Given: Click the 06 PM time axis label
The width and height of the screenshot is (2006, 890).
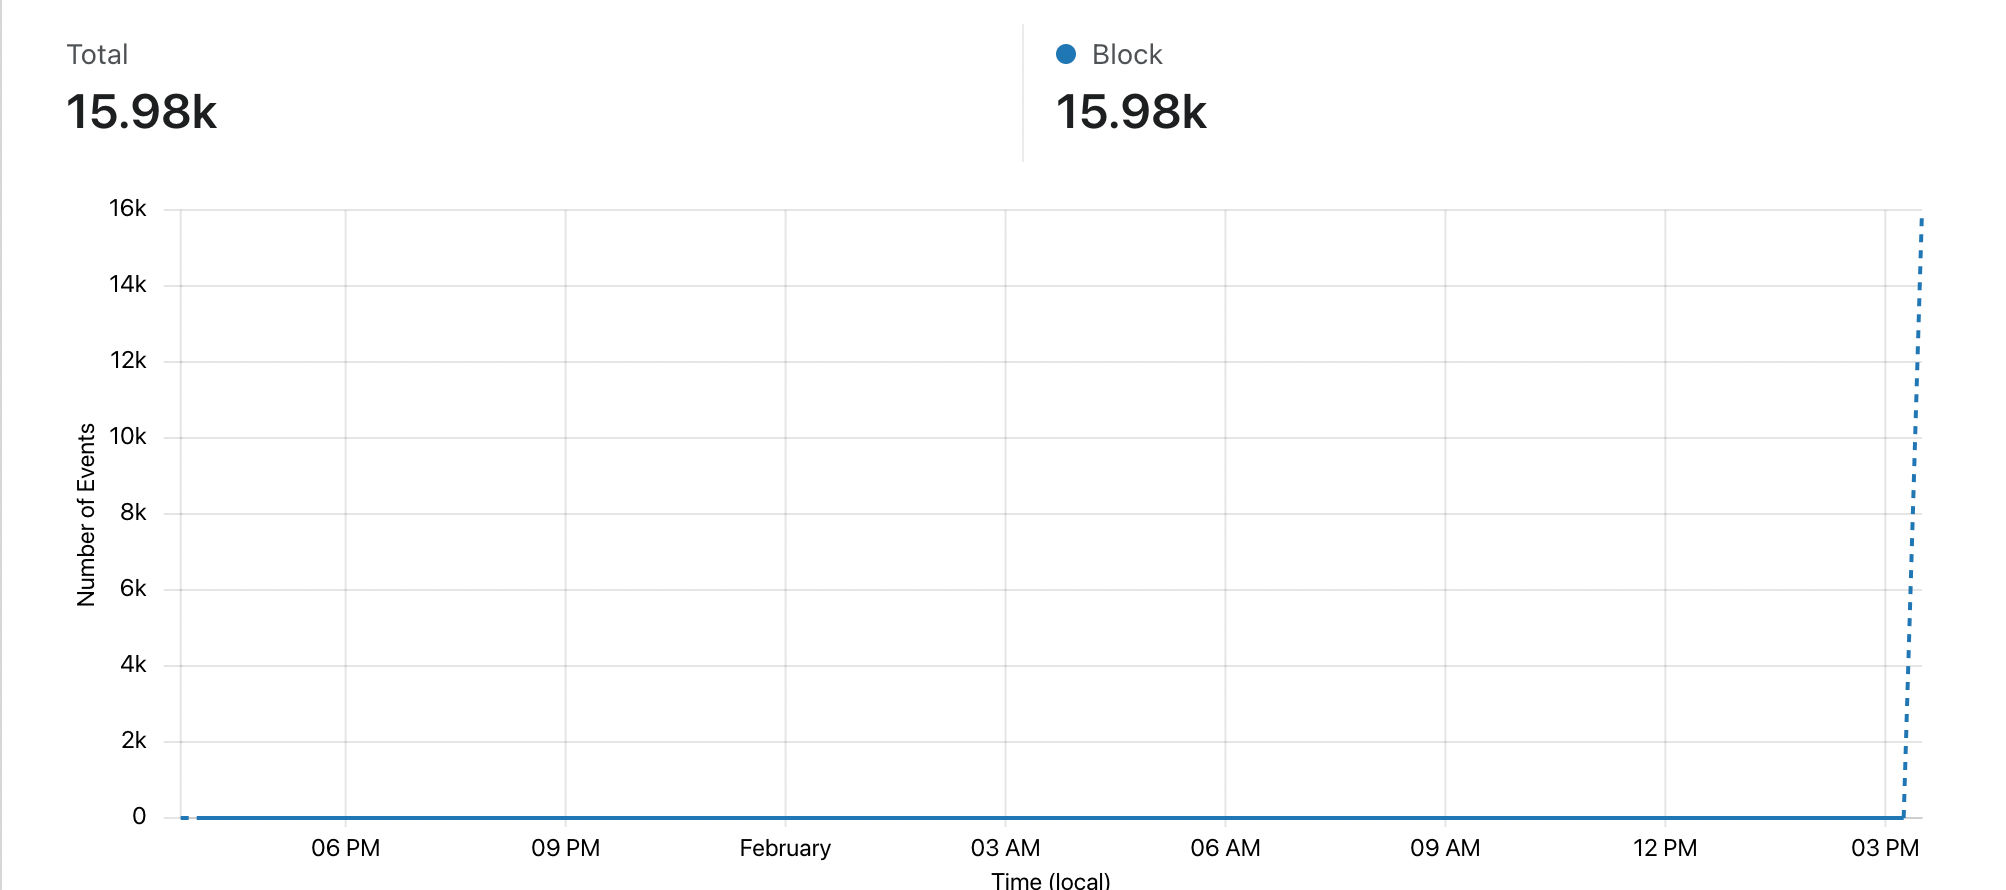Looking at the screenshot, I should [x=346, y=848].
